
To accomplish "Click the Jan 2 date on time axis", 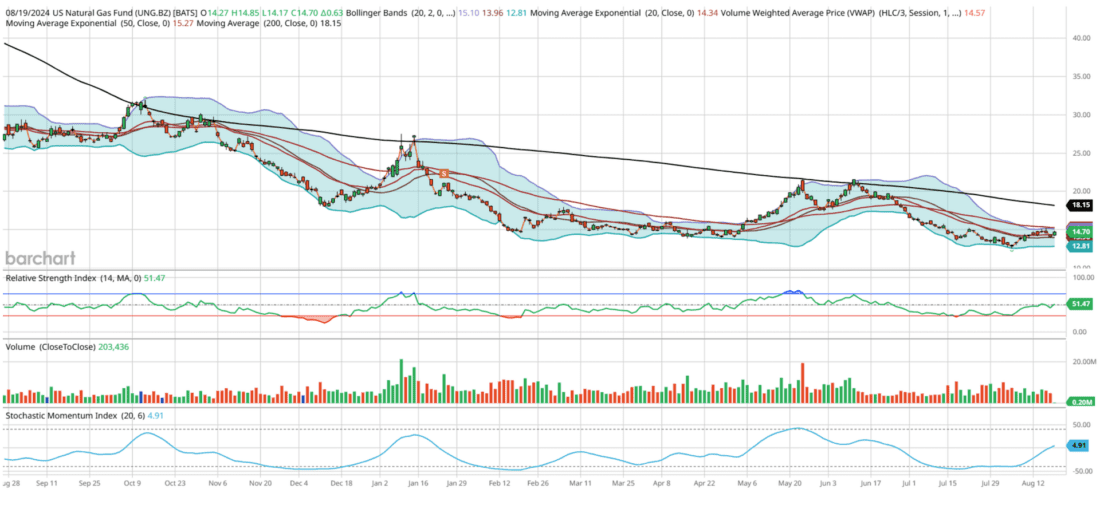I will pos(380,483).
